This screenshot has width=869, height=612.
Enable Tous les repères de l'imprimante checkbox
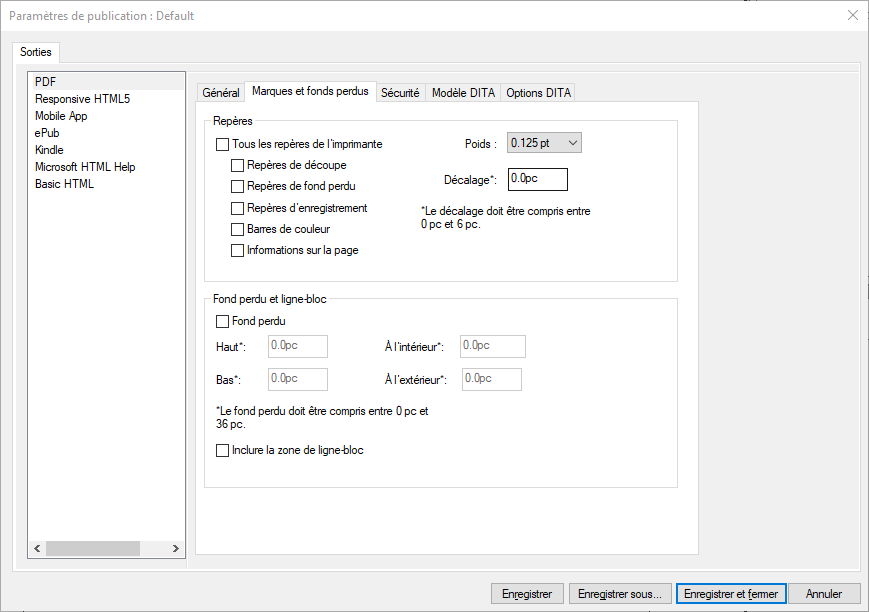point(223,144)
